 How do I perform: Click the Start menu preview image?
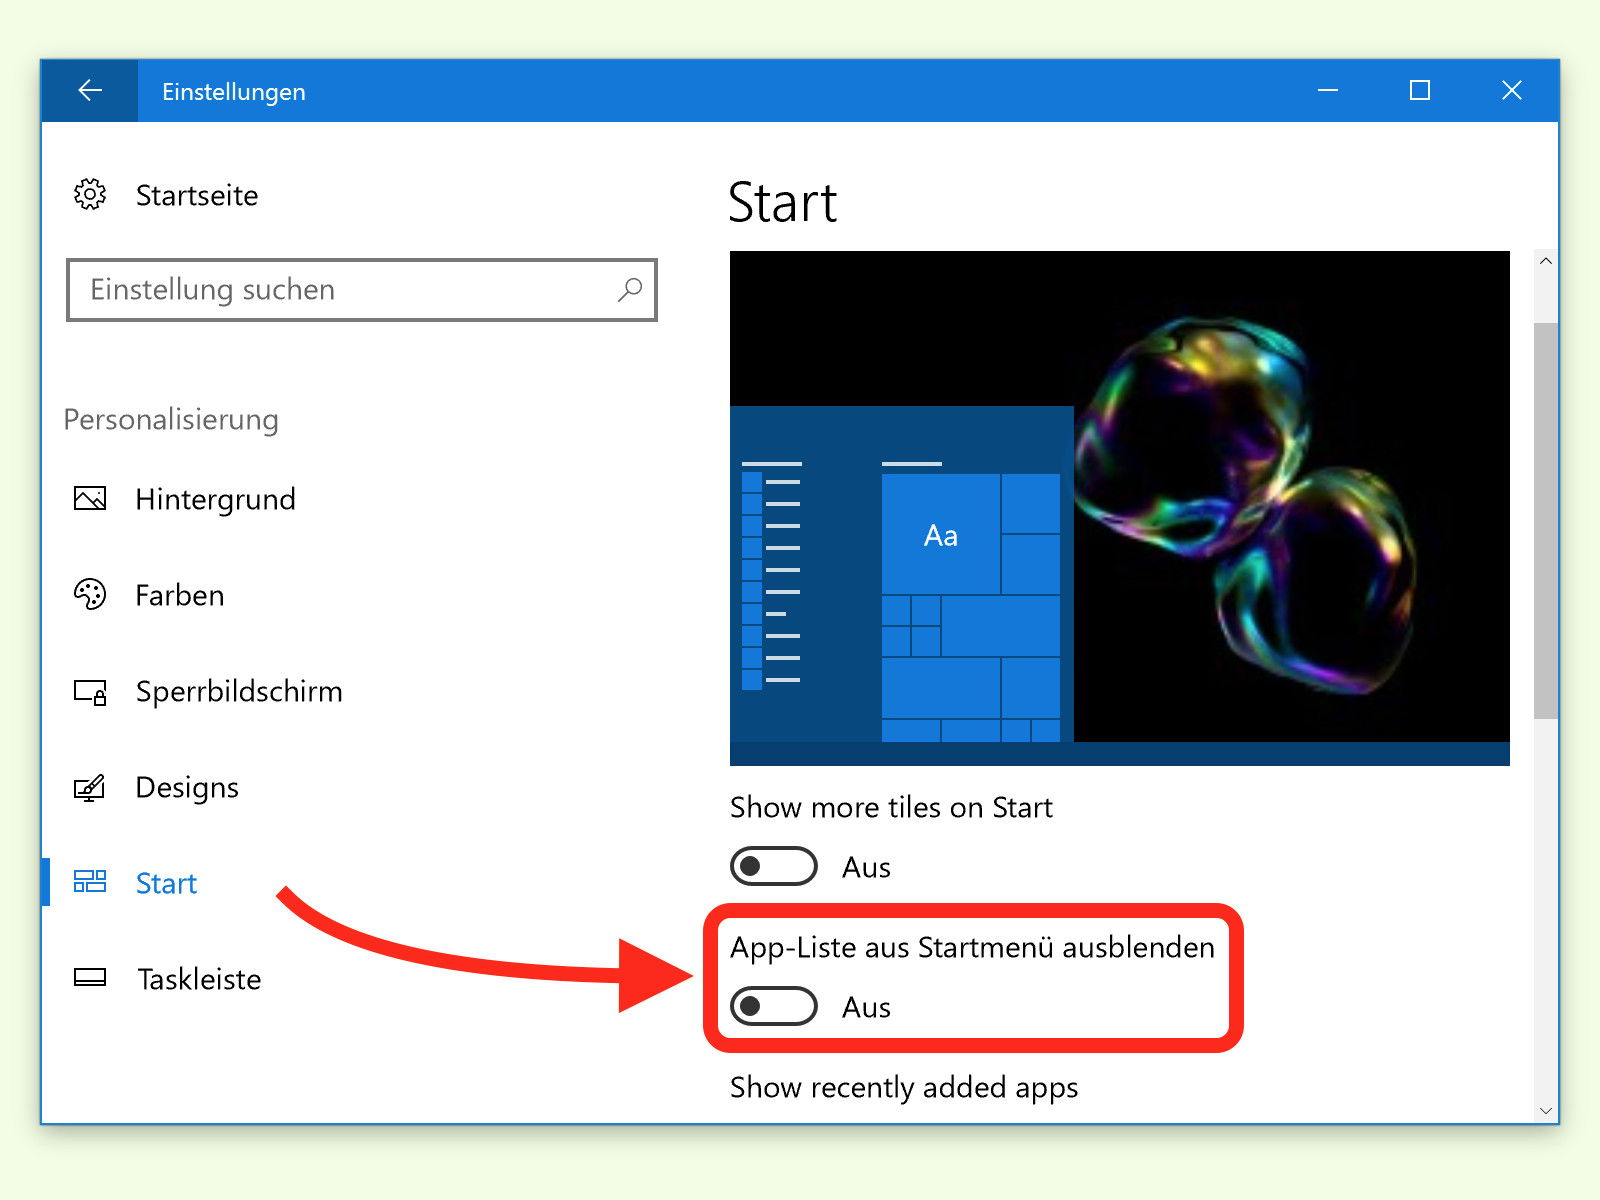coord(1120,508)
